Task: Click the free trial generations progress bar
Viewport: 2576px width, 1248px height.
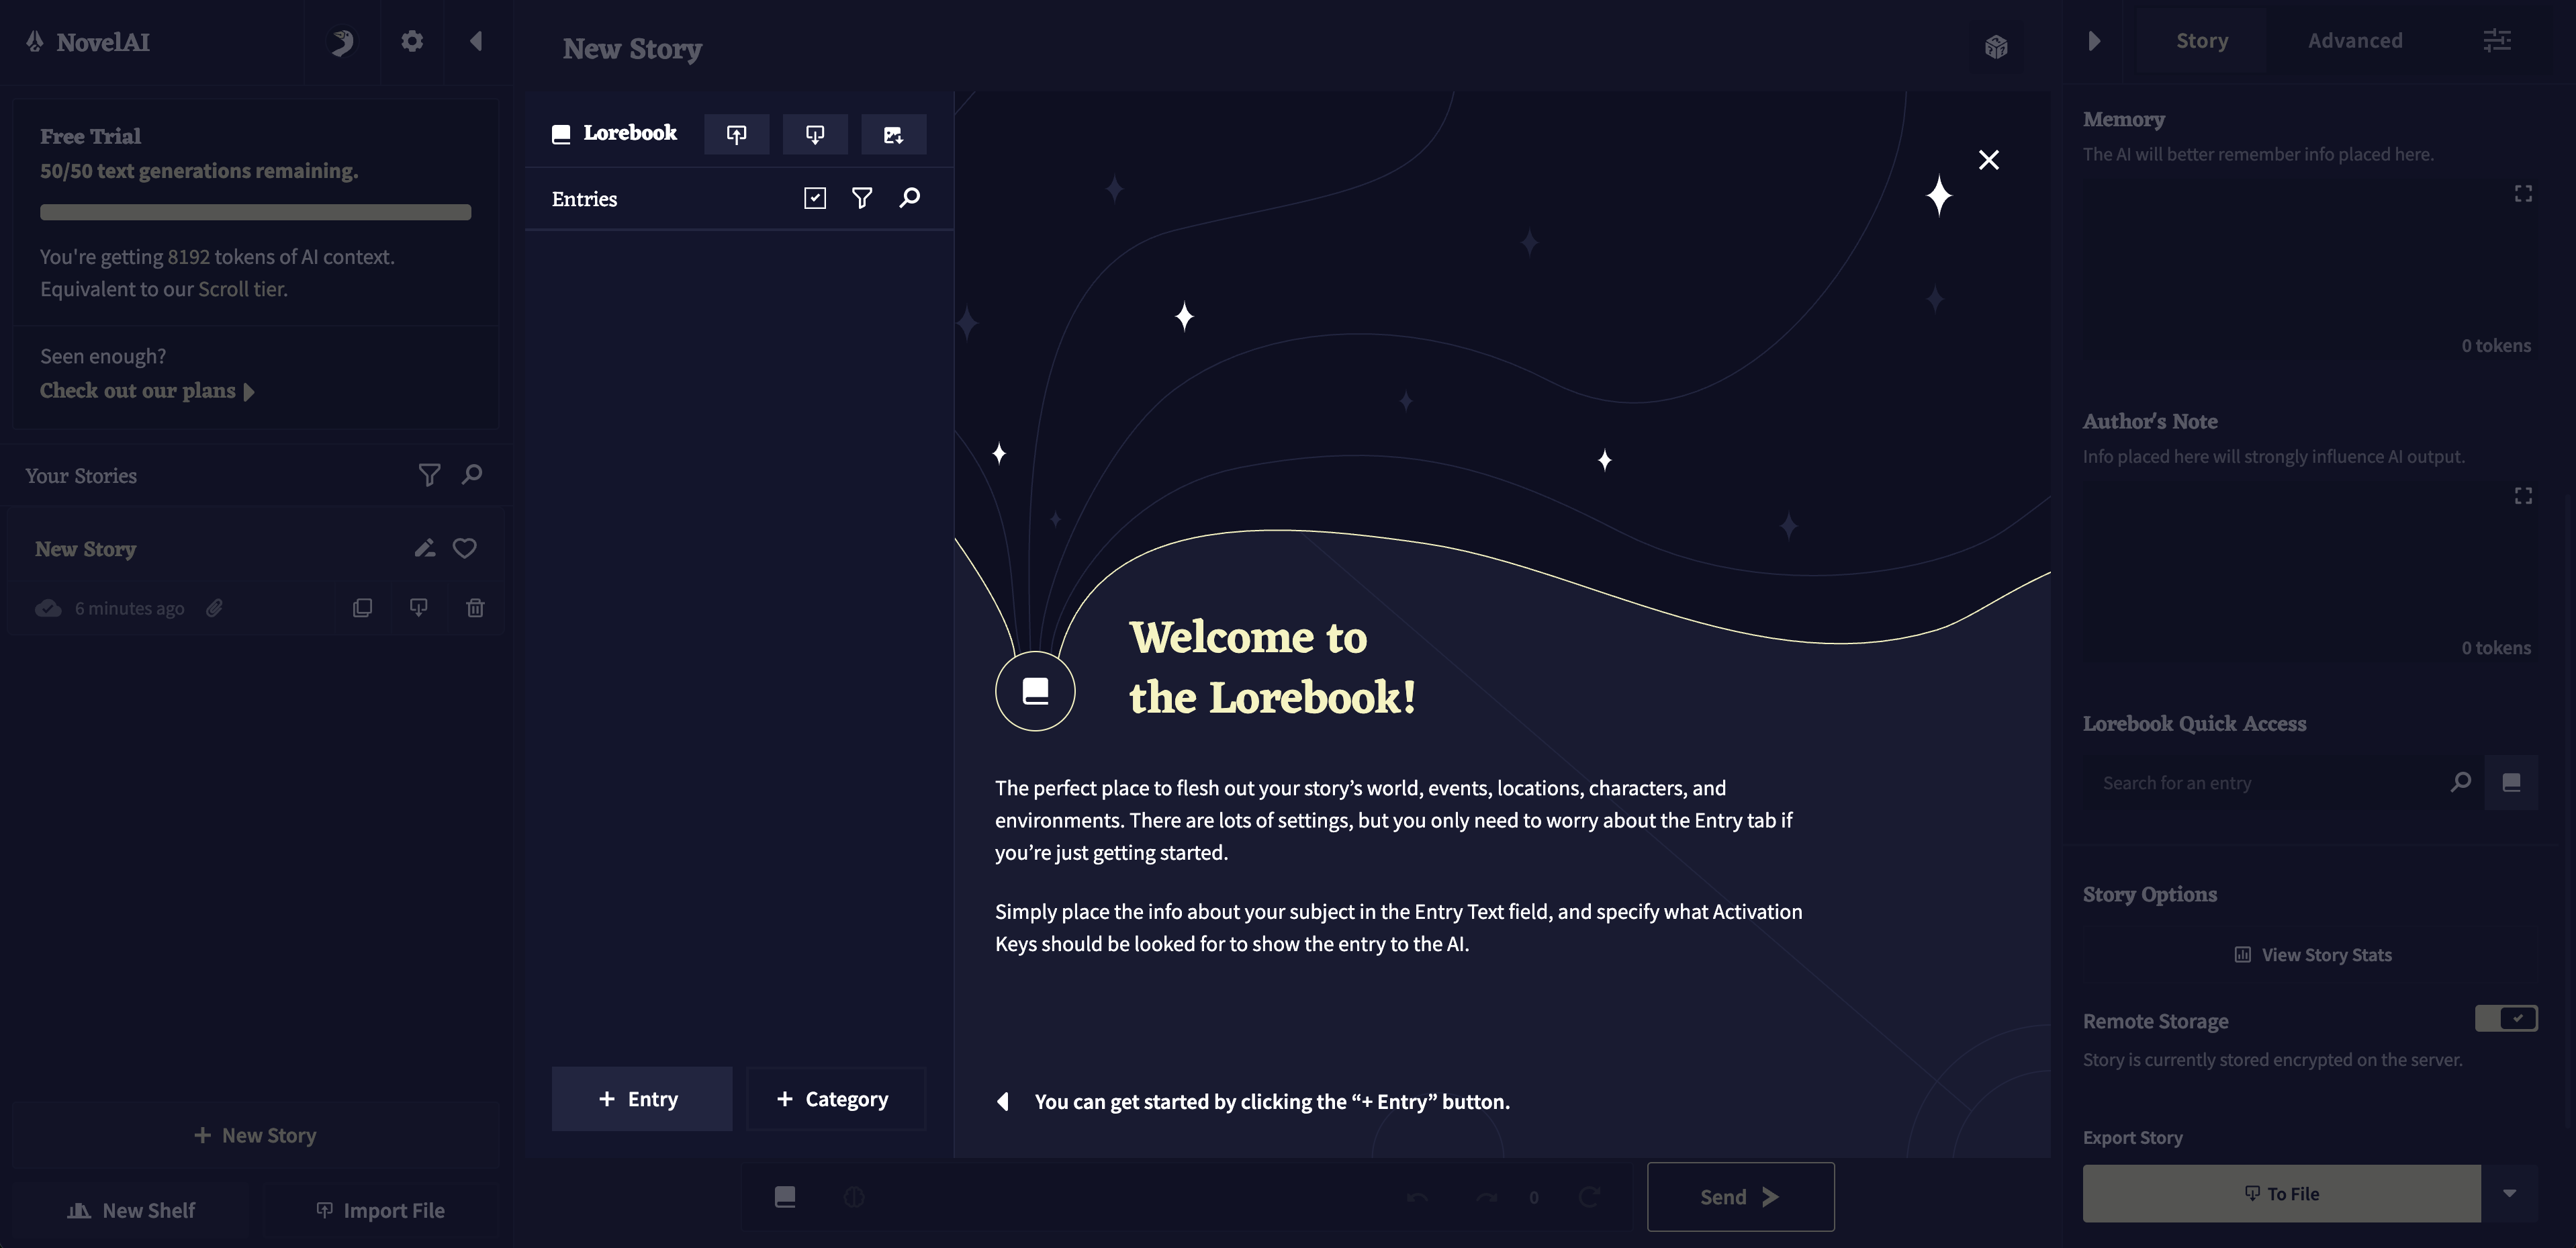Action: pyautogui.click(x=255, y=212)
